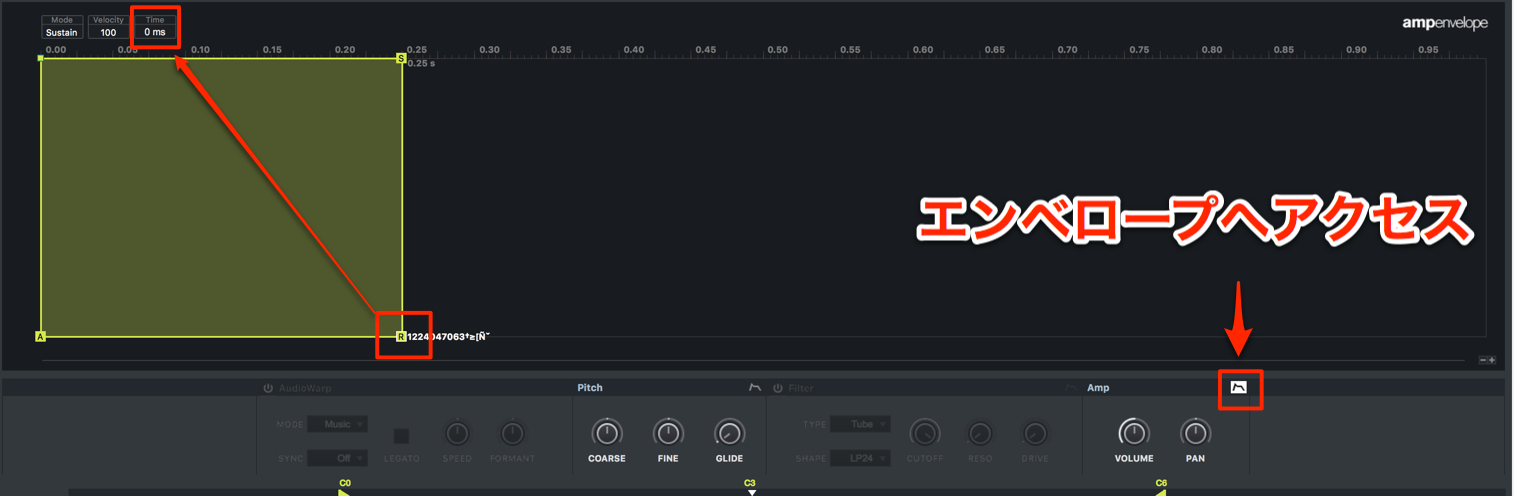Screen dimensions: 1514x496
Task: Click the filter CUTOFF knob
Action: [924, 433]
